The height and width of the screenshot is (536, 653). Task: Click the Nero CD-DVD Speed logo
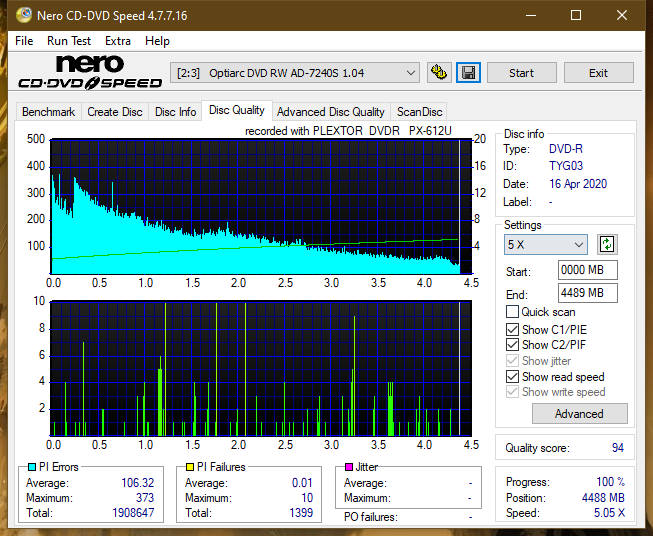90,72
